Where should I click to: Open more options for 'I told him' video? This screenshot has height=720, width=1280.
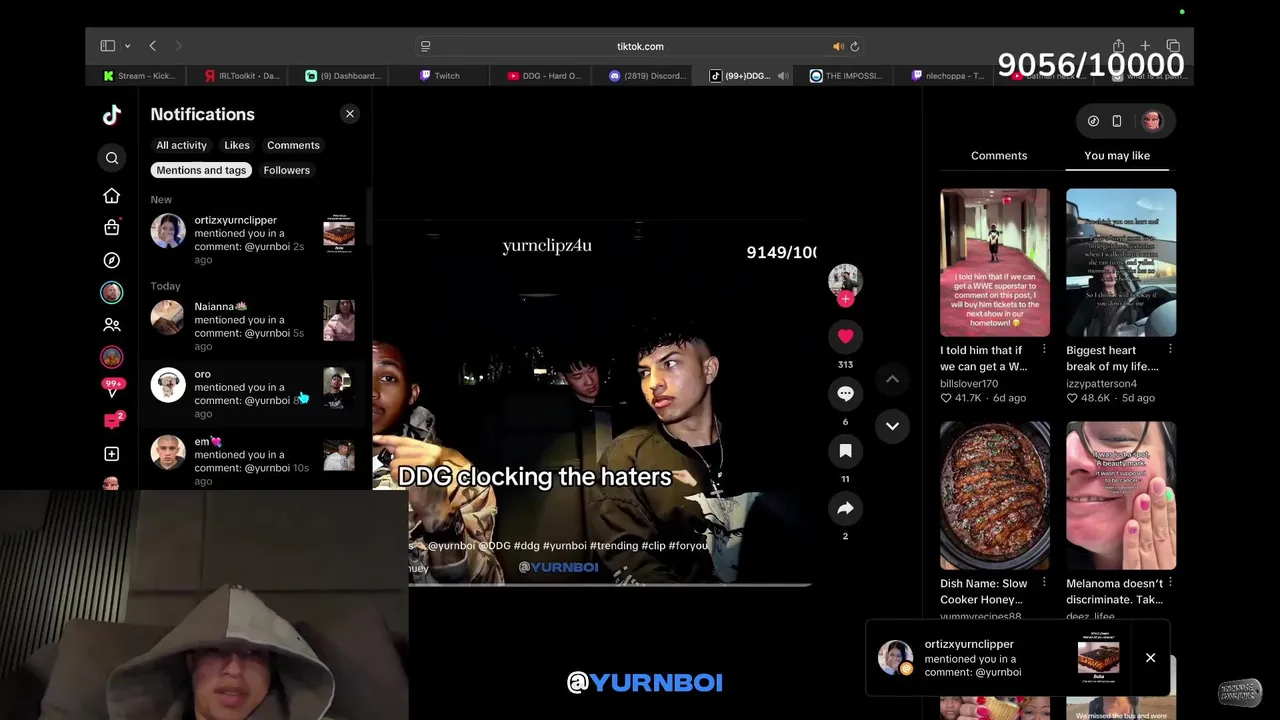click(x=1044, y=350)
